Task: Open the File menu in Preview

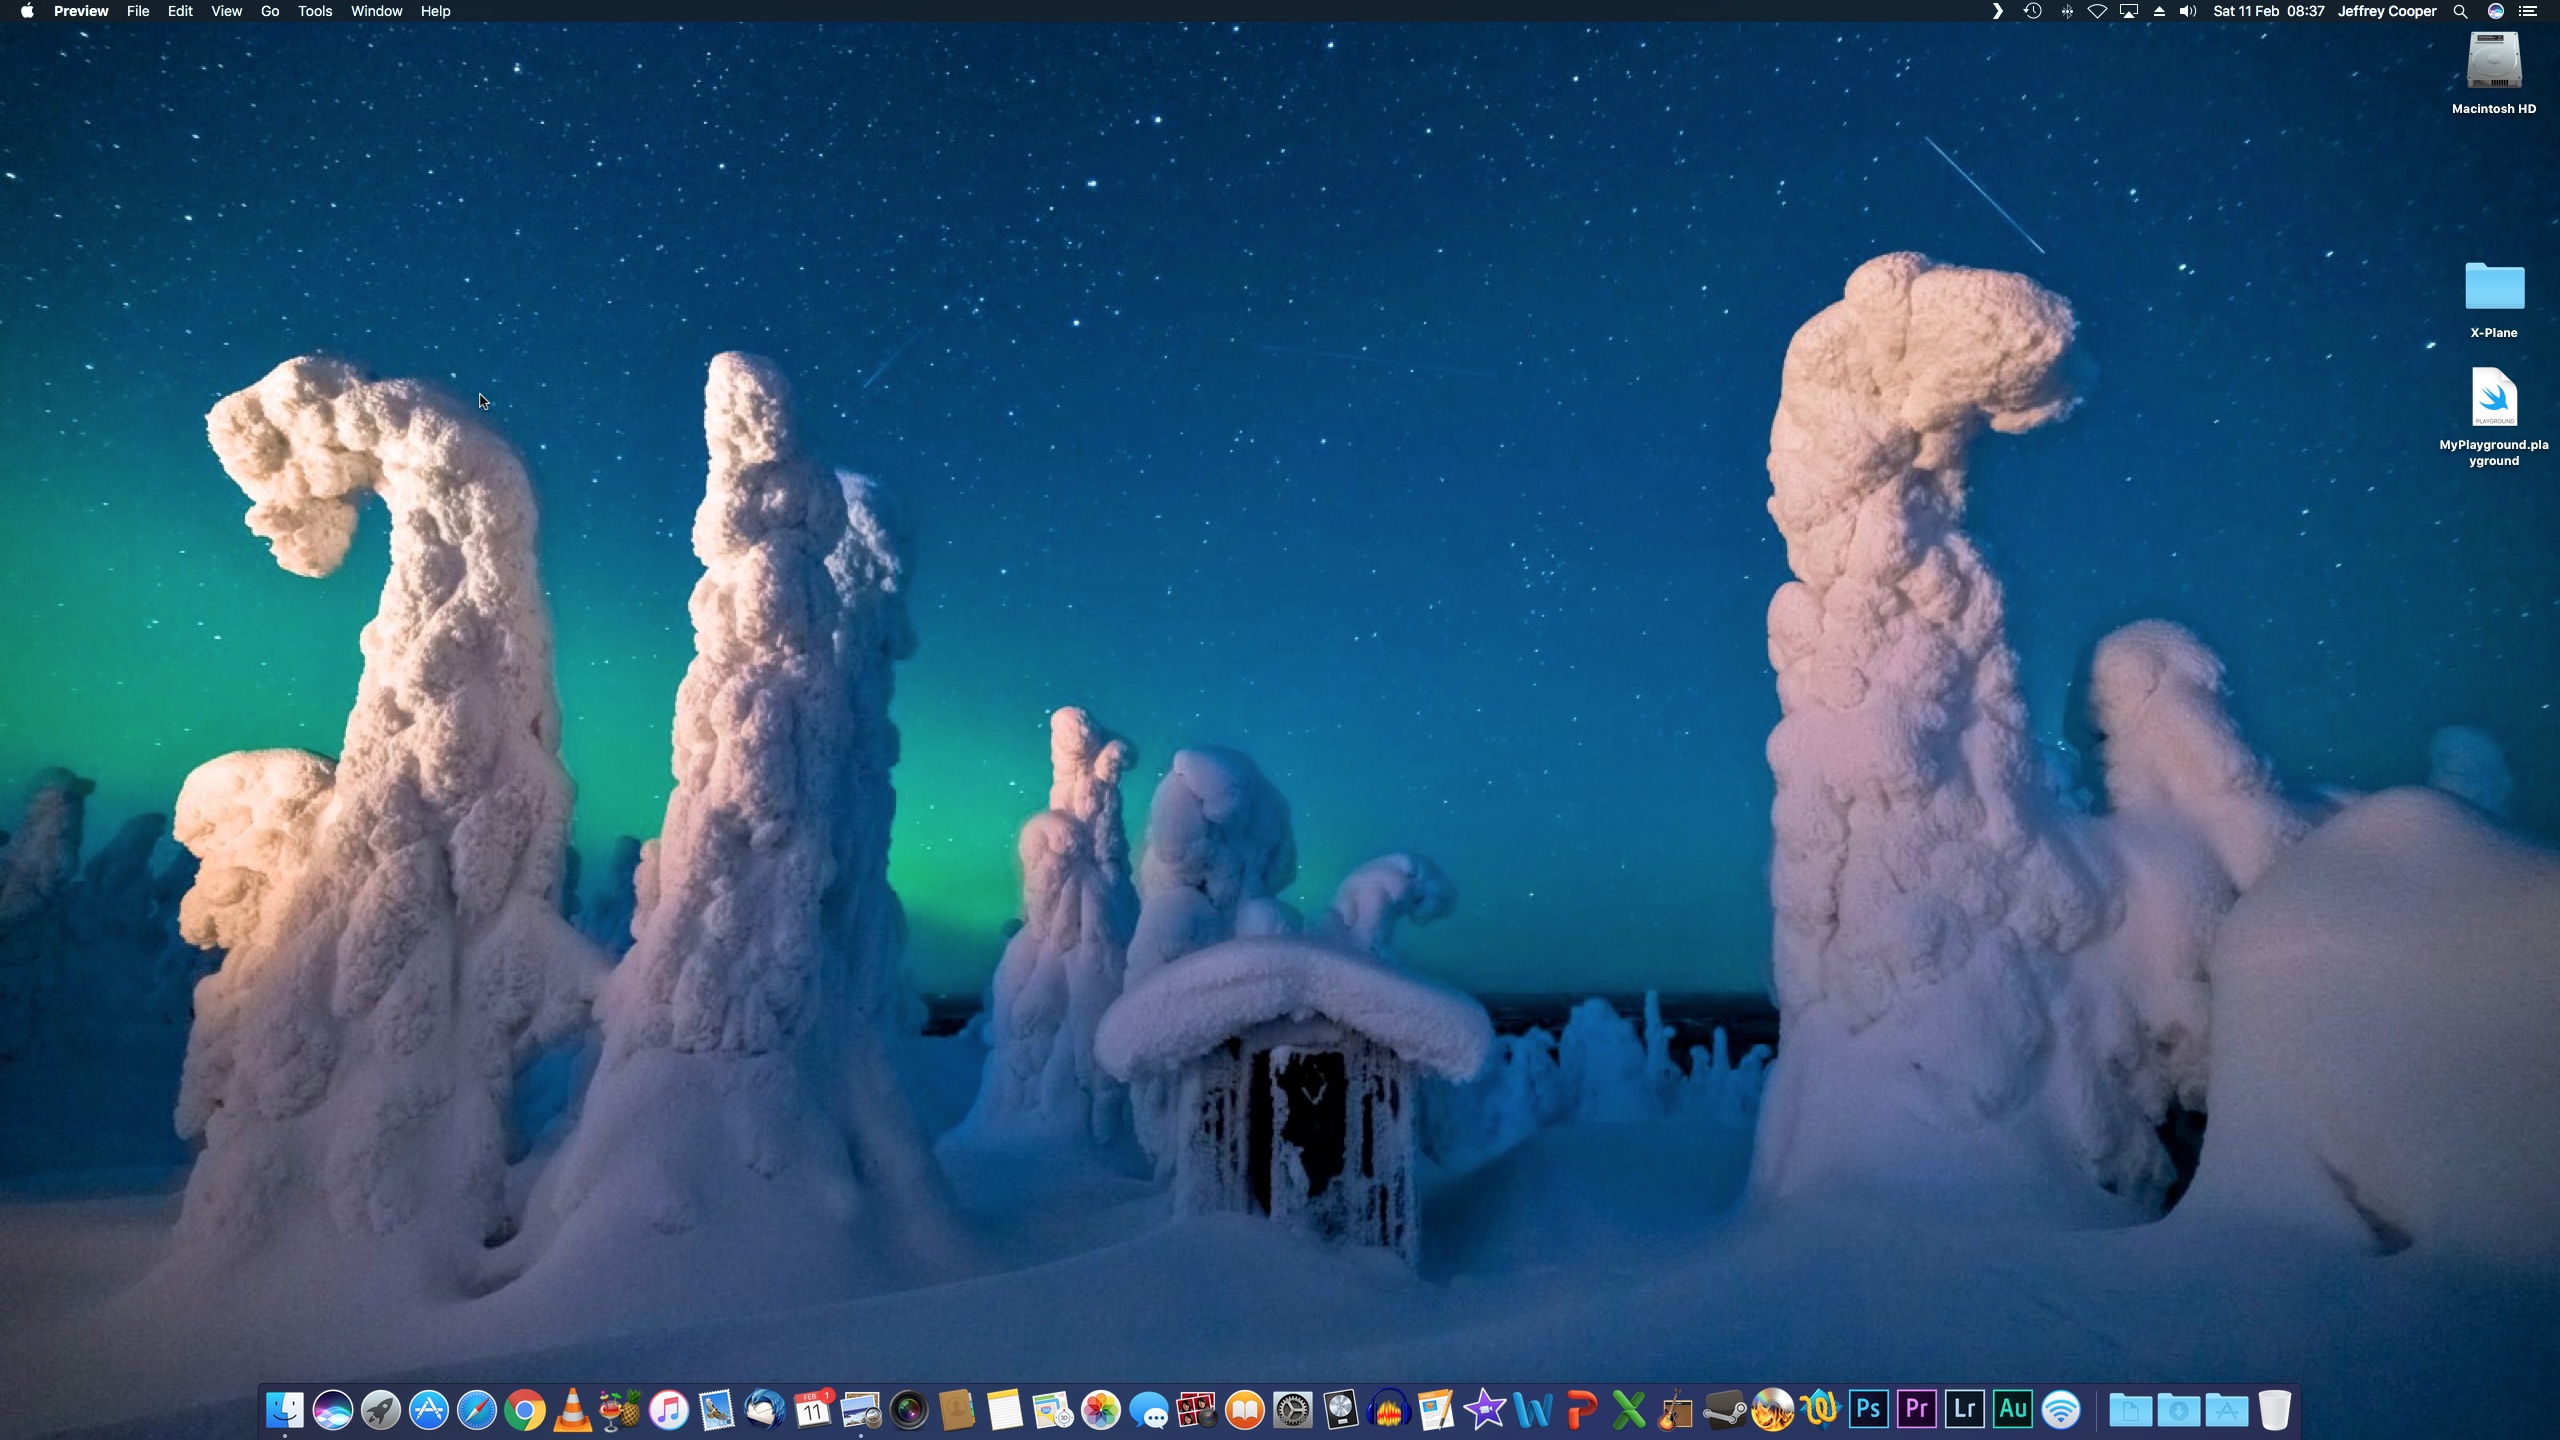Action: [138, 11]
